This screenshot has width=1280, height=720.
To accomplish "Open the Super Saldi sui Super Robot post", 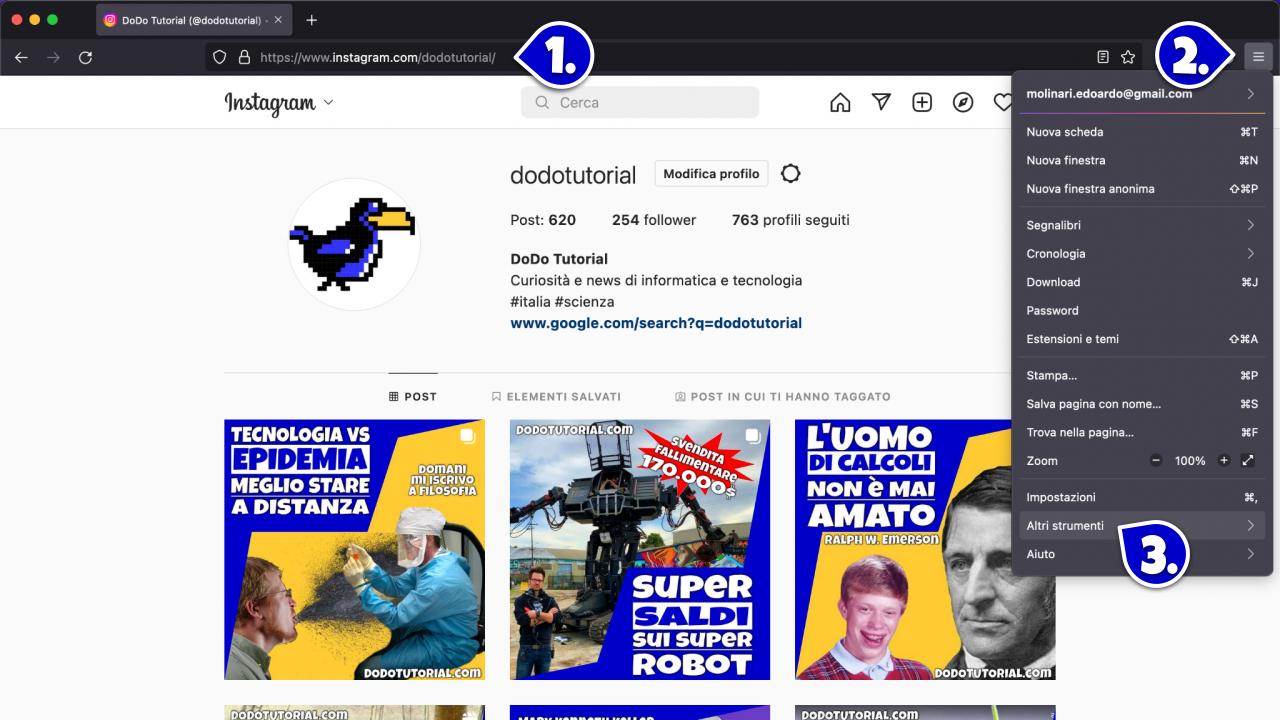I will point(640,549).
